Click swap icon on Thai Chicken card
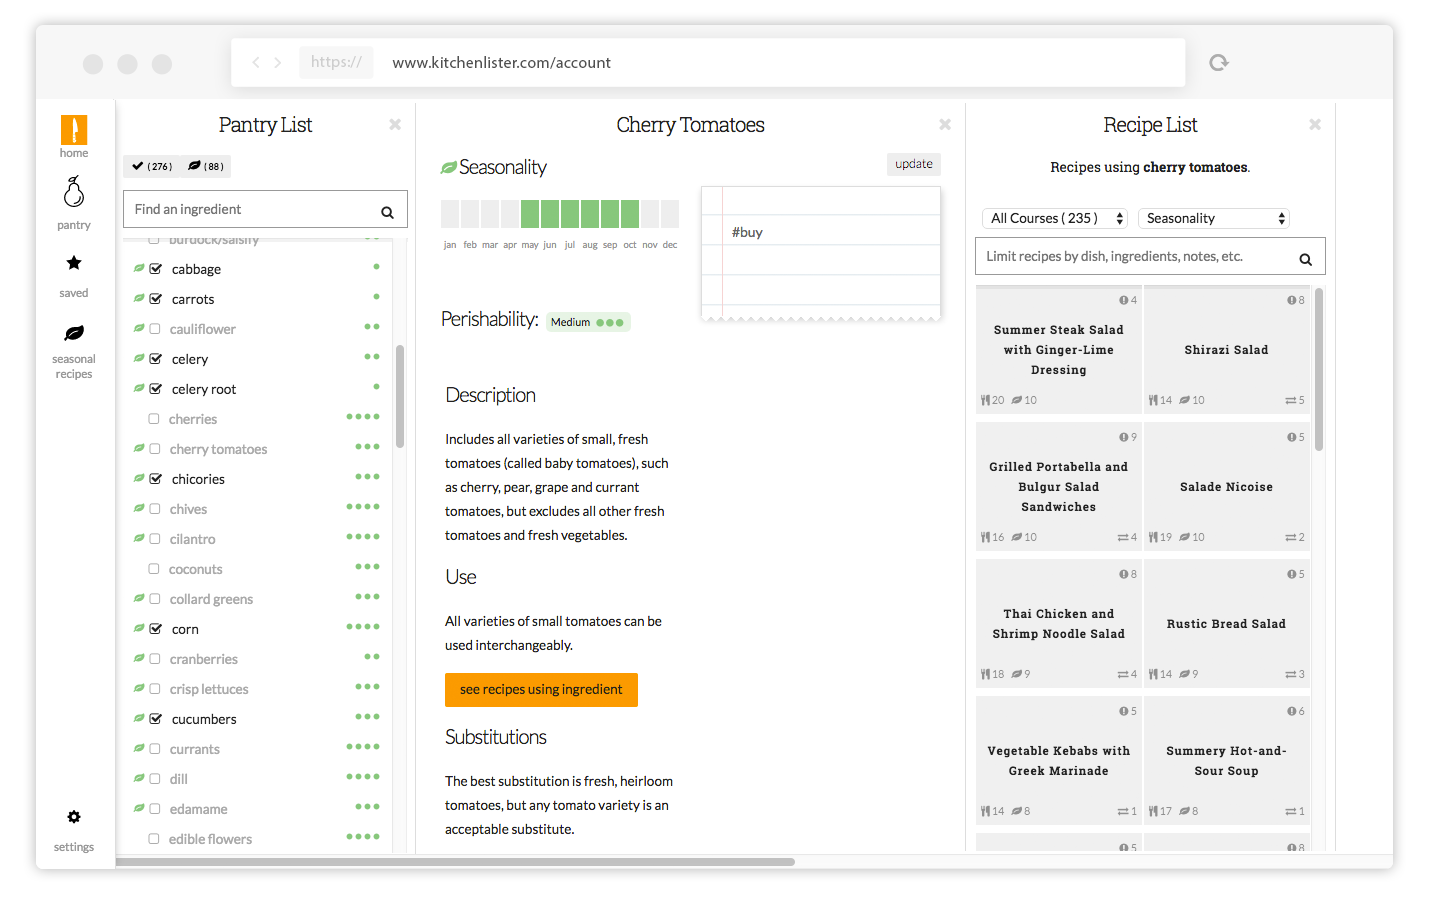 [x=1123, y=674]
